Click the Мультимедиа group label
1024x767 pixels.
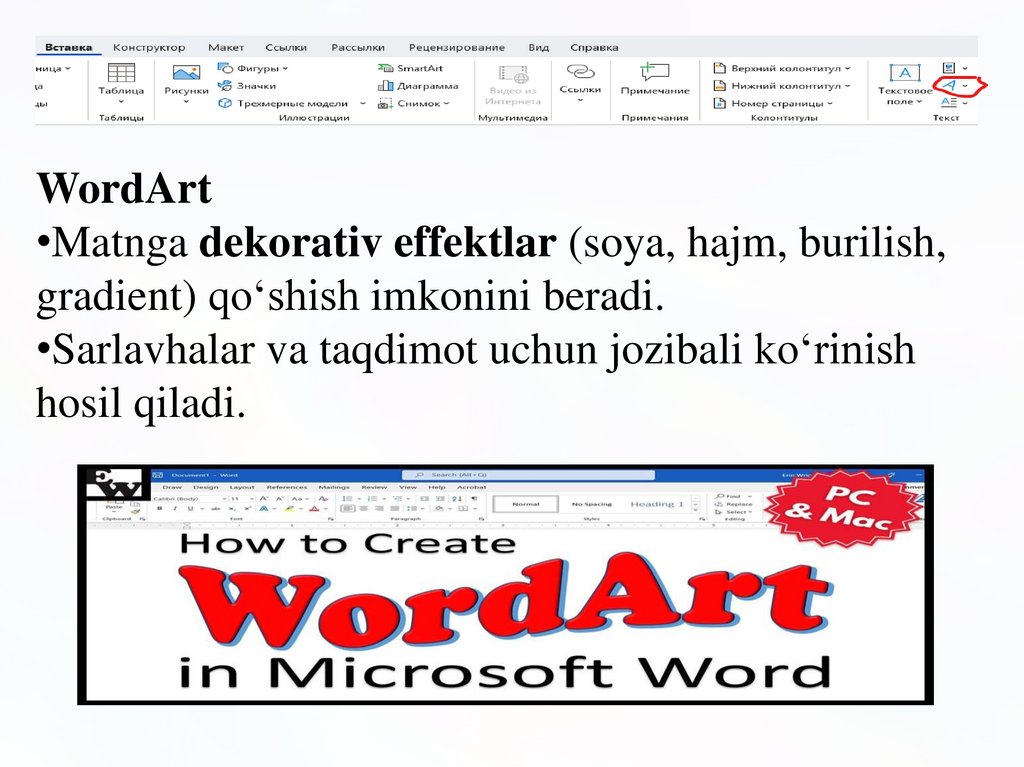pos(513,118)
